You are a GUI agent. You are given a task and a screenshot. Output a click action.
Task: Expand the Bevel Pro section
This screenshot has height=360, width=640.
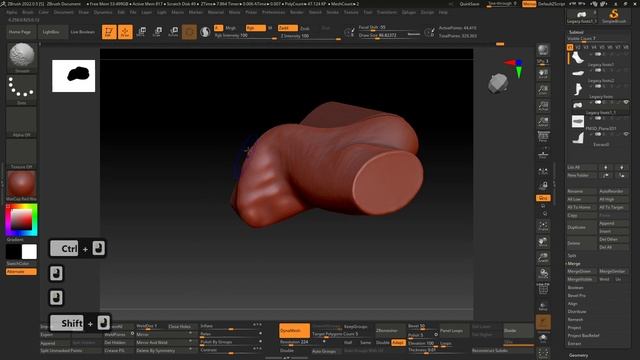(x=577, y=295)
